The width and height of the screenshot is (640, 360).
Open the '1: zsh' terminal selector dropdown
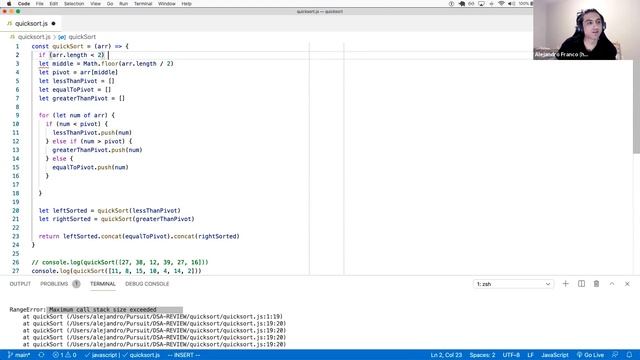point(513,284)
